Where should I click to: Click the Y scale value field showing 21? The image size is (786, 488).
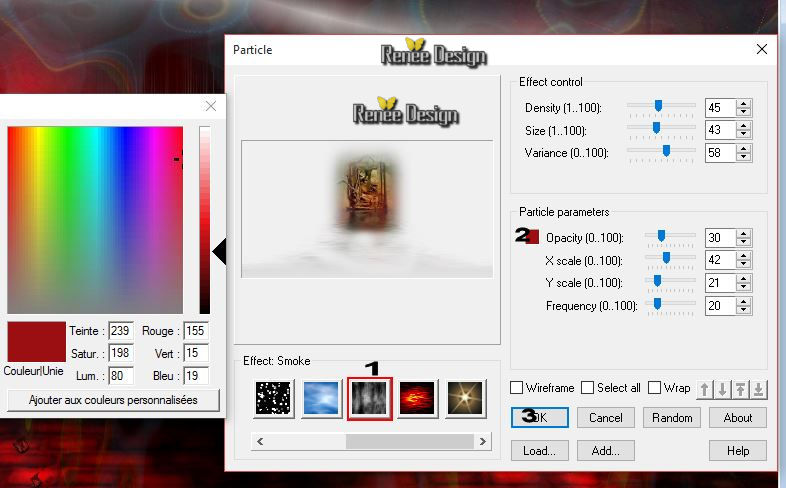(720, 283)
